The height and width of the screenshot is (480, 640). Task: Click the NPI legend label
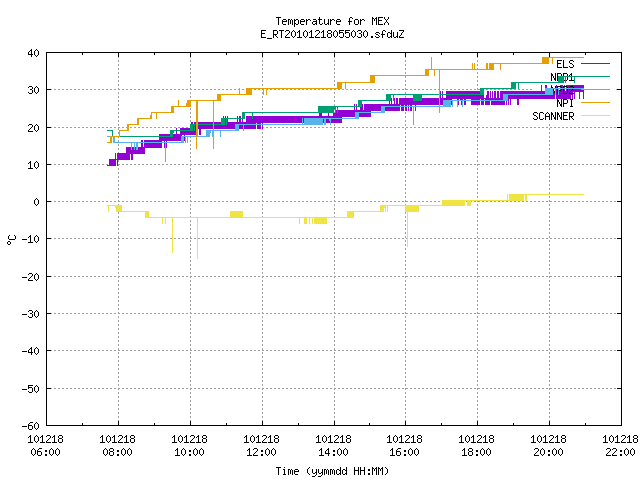point(565,103)
